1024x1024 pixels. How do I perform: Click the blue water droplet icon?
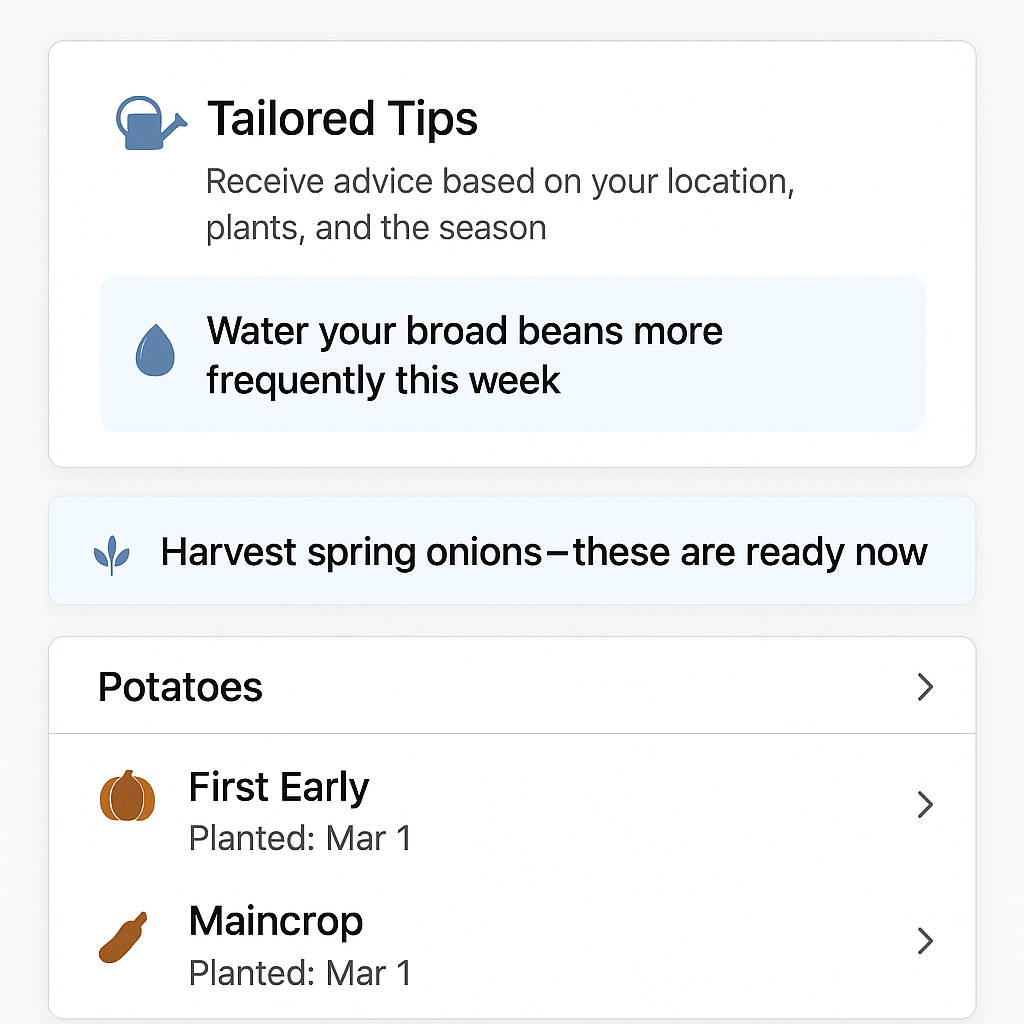(155, 350)
